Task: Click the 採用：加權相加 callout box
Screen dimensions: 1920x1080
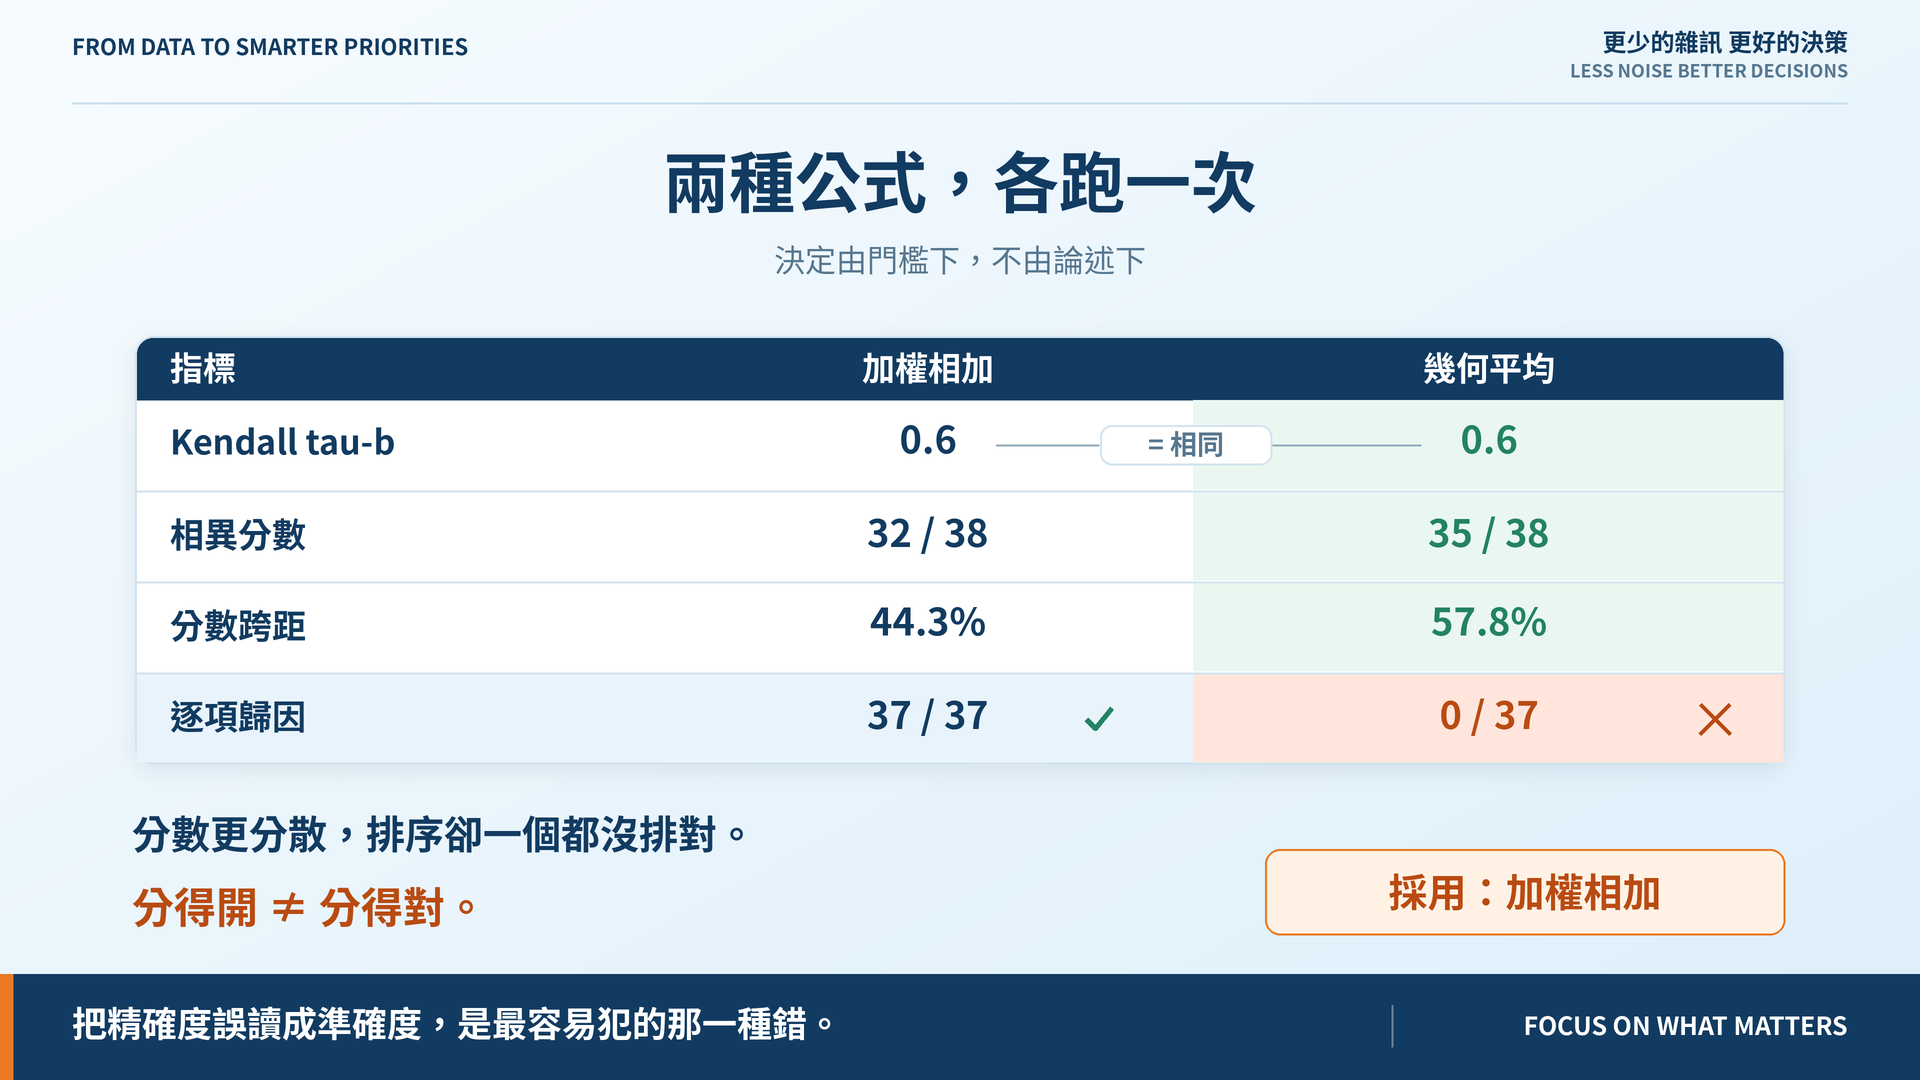Action: [x=1524, y=892]
